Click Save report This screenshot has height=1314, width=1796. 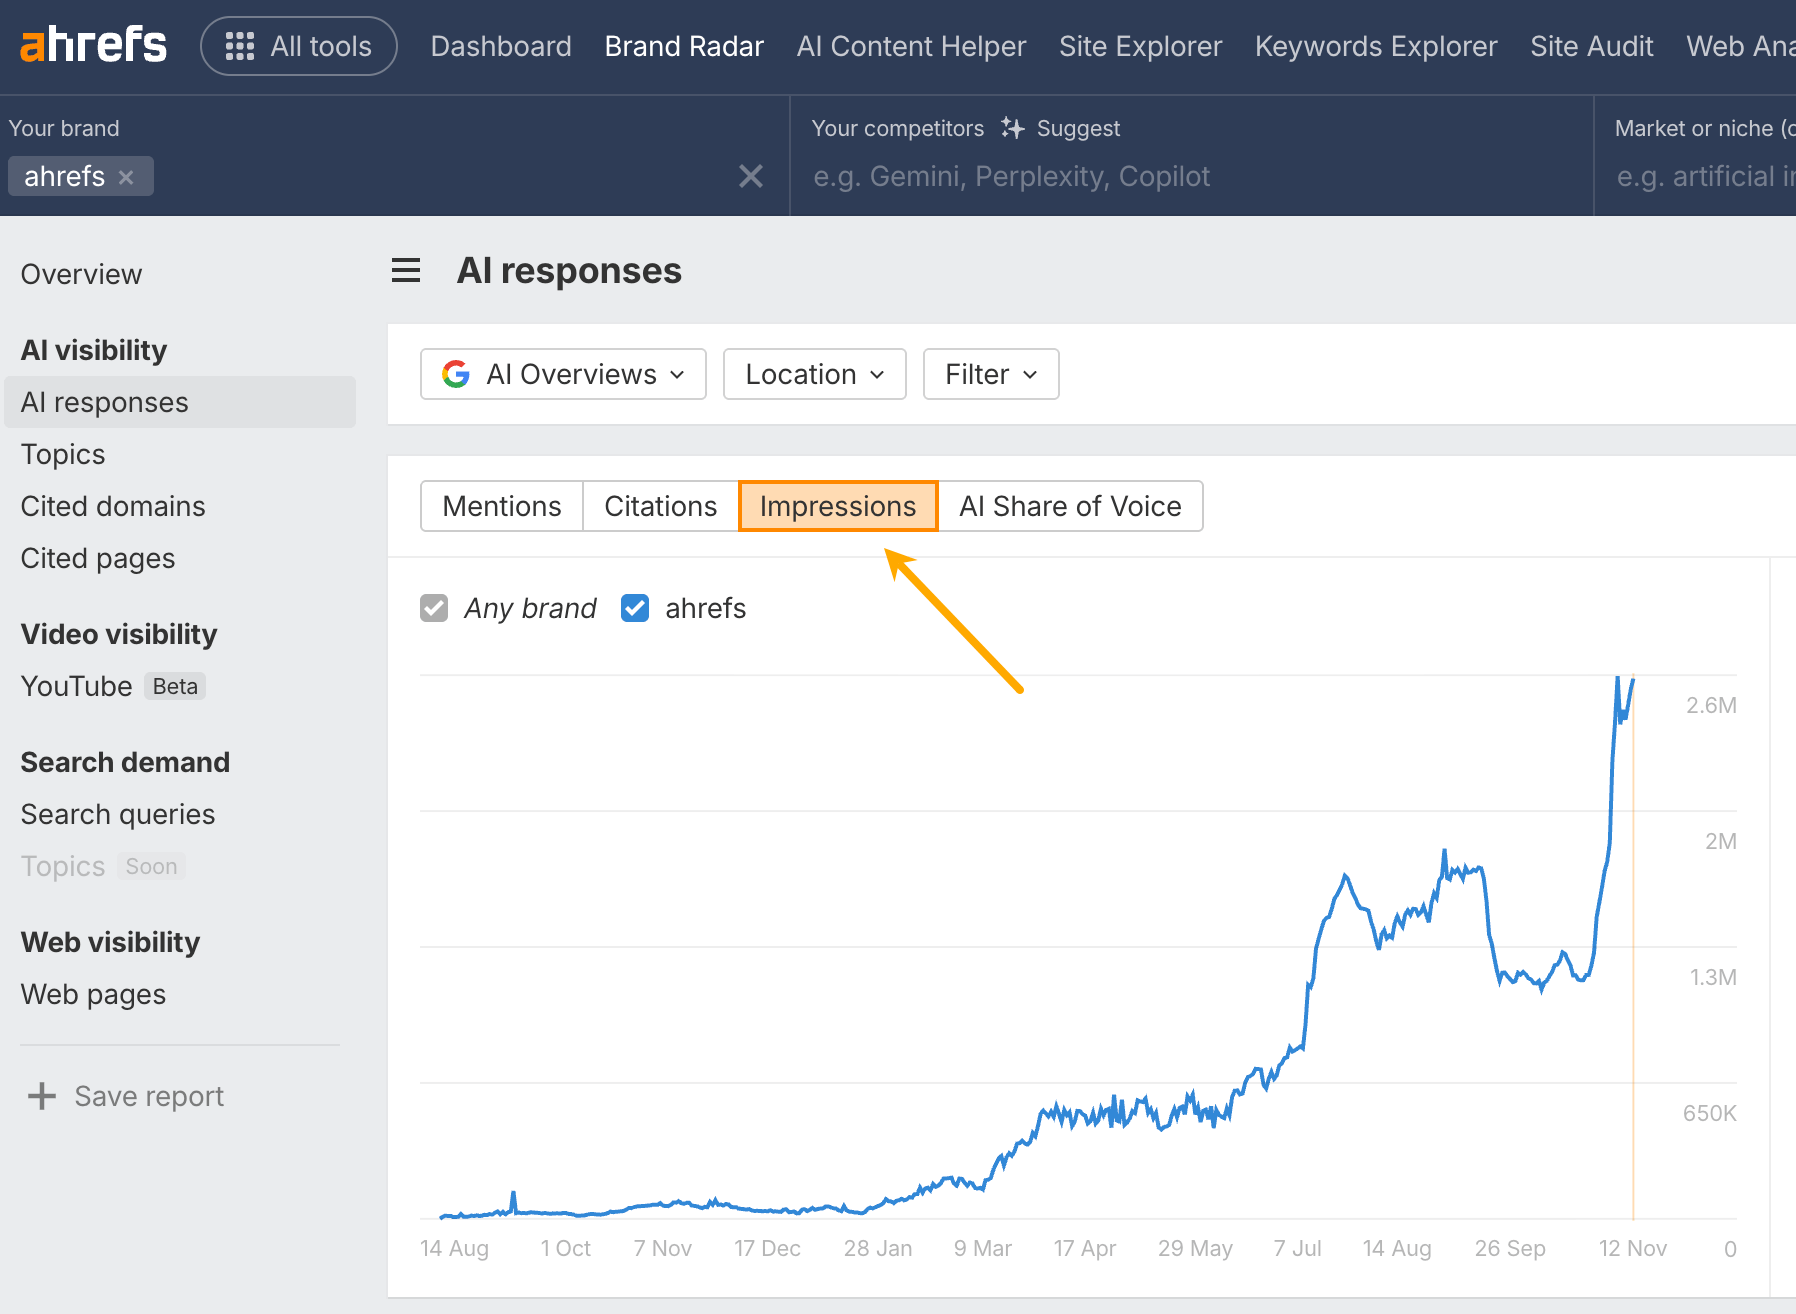[x=148, y=1095]
